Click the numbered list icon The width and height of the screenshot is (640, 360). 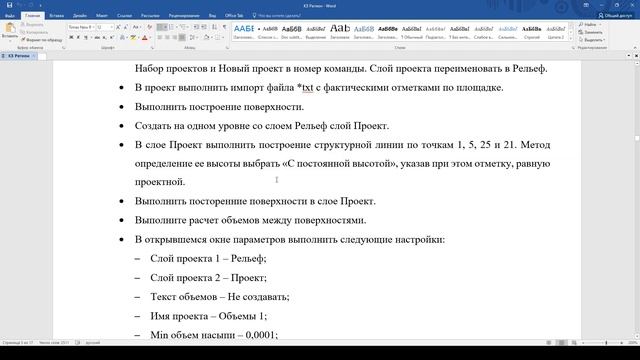tap(172, 27)
